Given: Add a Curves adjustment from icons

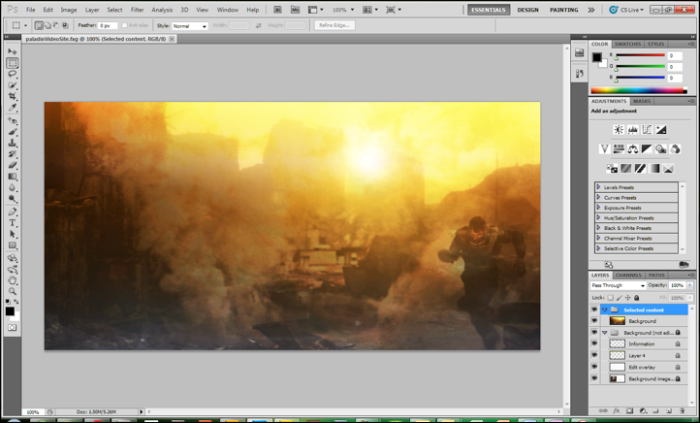Looking at the screenshot, I should [x=648, y=130].
